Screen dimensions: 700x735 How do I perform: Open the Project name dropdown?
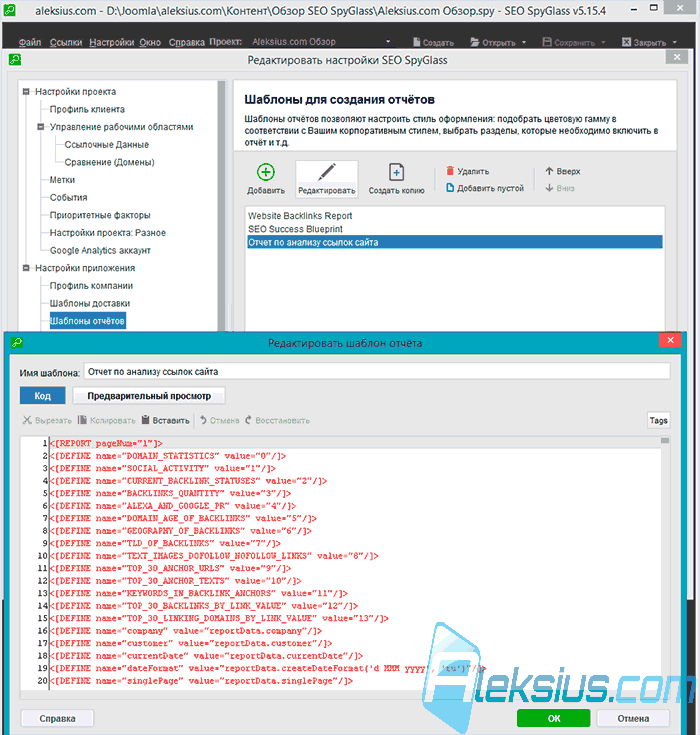388,42
